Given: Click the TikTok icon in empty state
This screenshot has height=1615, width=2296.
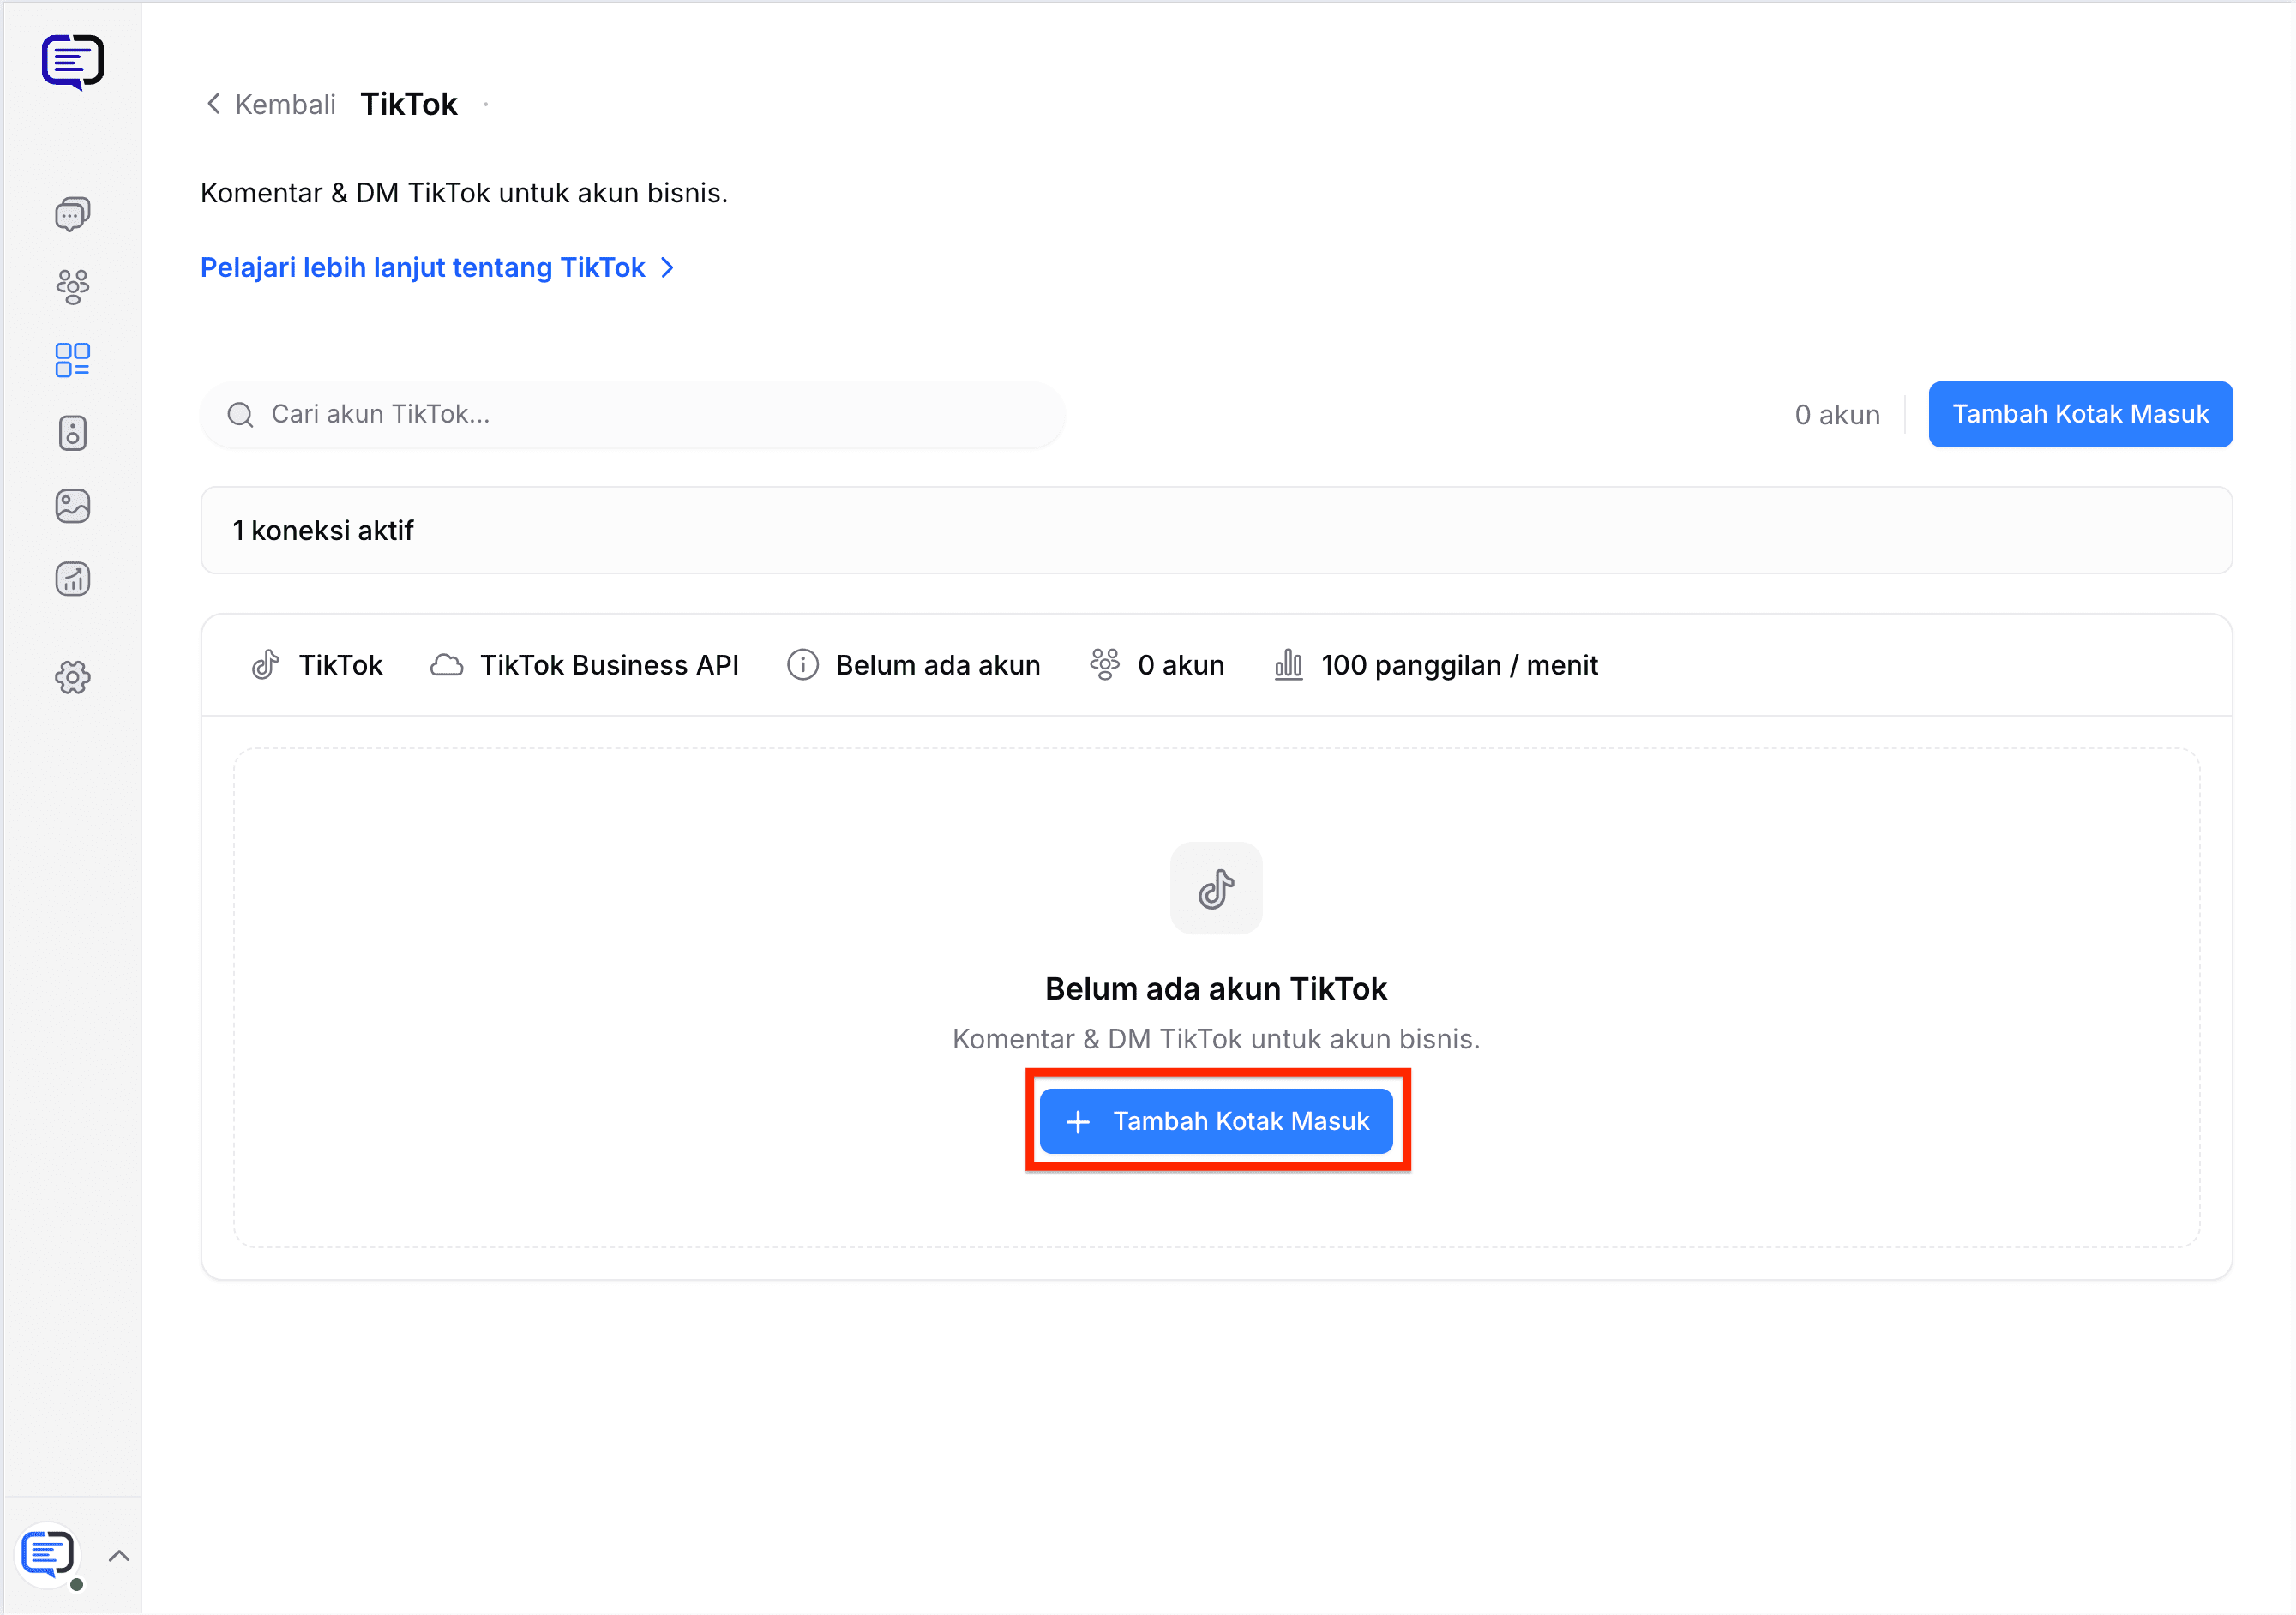Looking at the screenshot, I should [x=1216, y=888].
